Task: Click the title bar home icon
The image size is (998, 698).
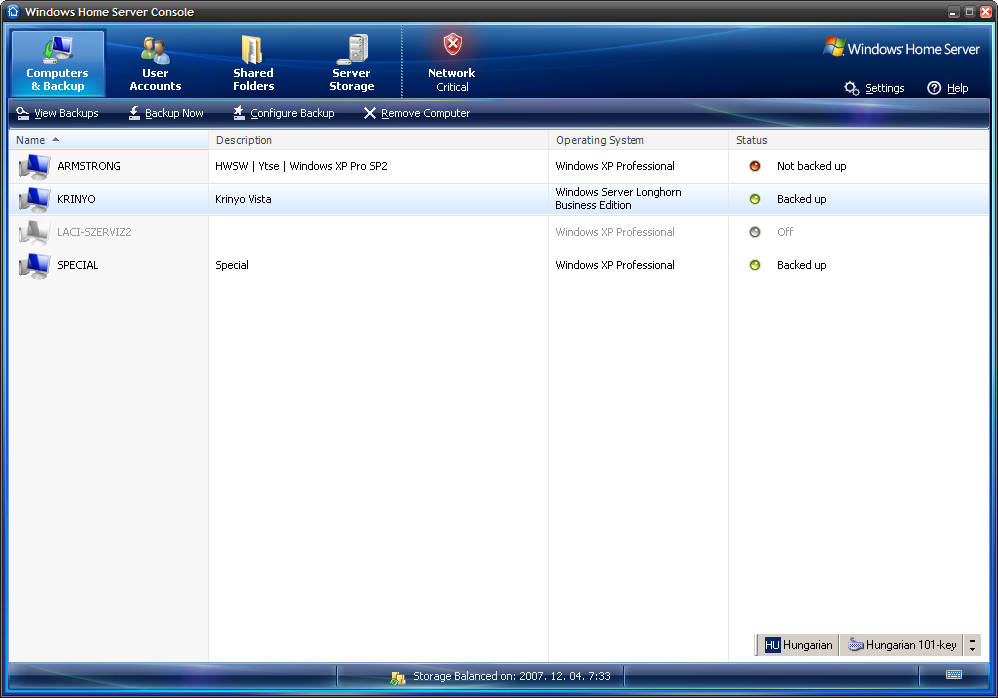Action: click(x=13, y=11)
